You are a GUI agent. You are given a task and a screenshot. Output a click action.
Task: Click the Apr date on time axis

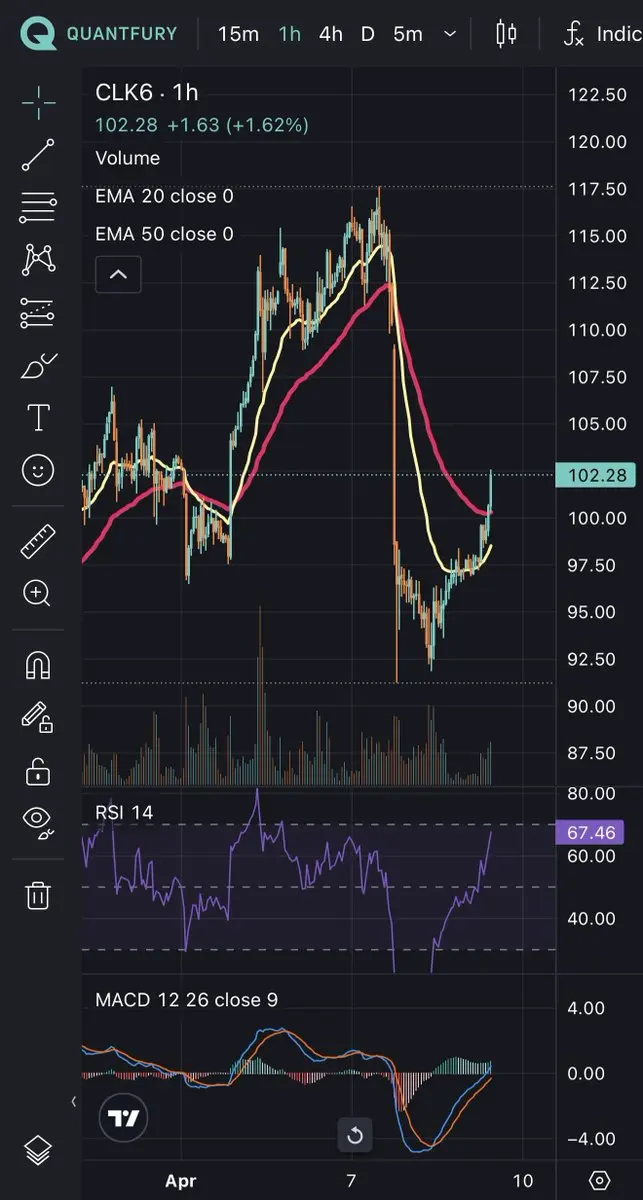pos(180,1181)
